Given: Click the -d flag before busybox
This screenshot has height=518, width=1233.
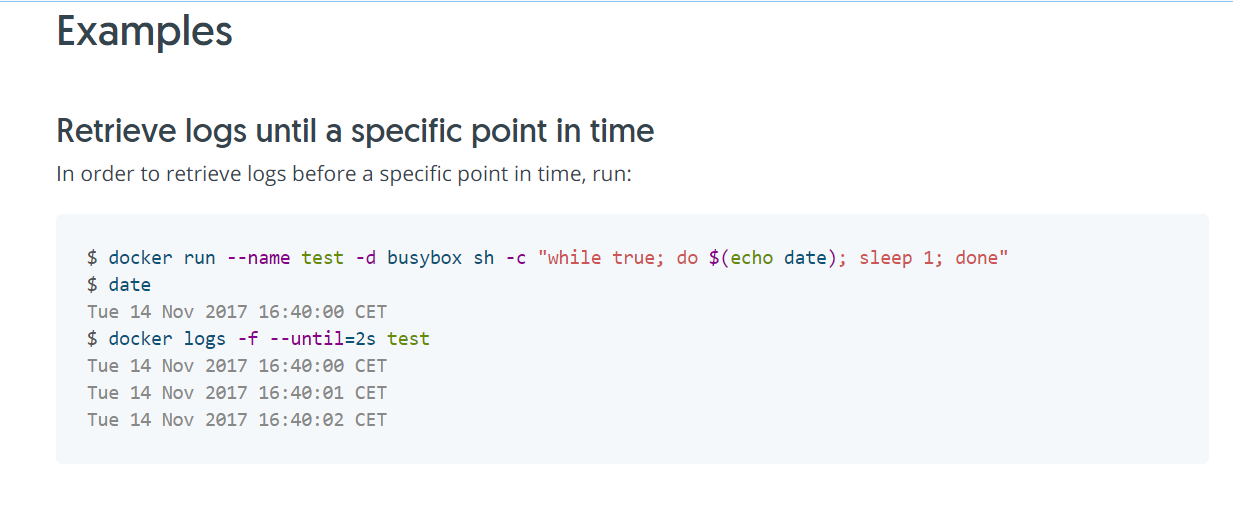Looking at the screenshot, I should 366,258.
